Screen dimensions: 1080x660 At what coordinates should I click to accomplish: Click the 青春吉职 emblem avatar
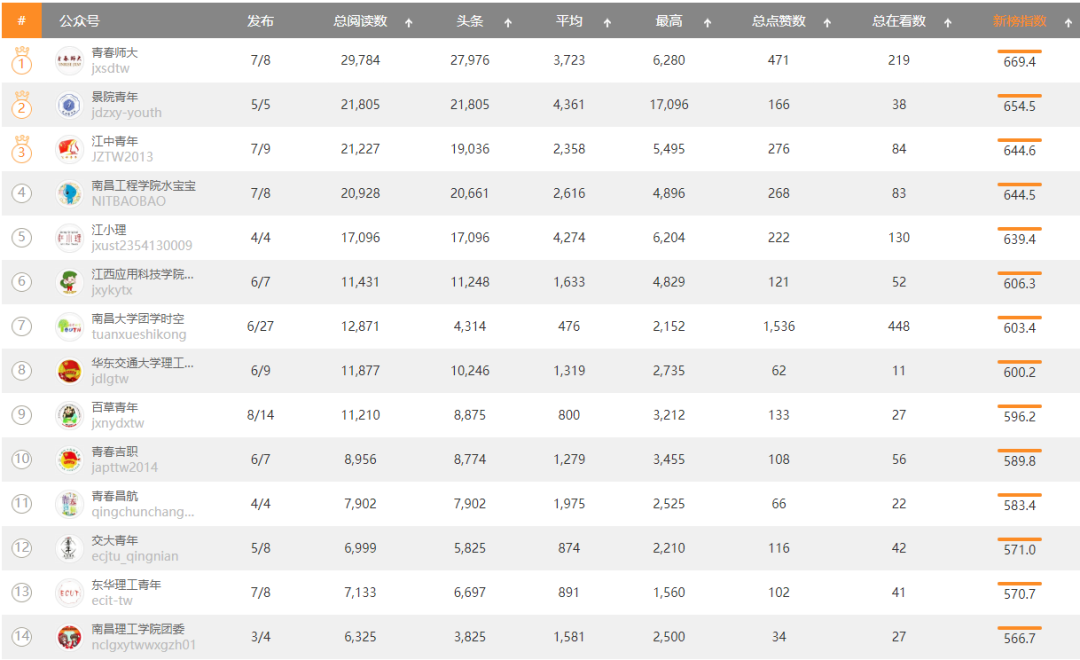click(x=69, y=460)
